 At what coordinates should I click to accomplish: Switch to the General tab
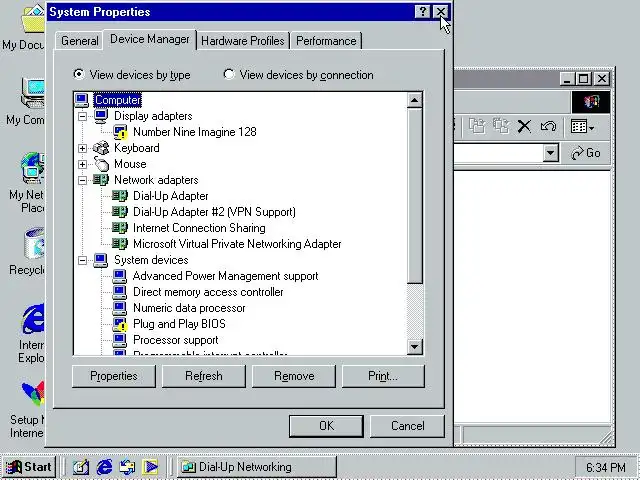(x=79, y=41)
